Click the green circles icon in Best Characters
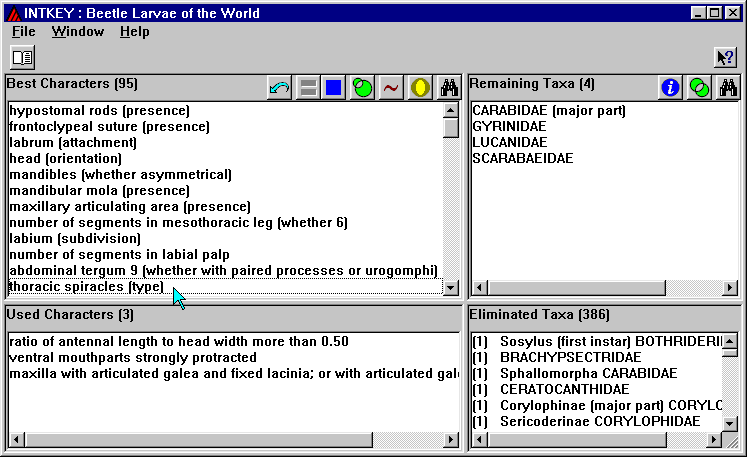Image resolution: width=747 pixels, height=457 pixels. pos(362,88)
